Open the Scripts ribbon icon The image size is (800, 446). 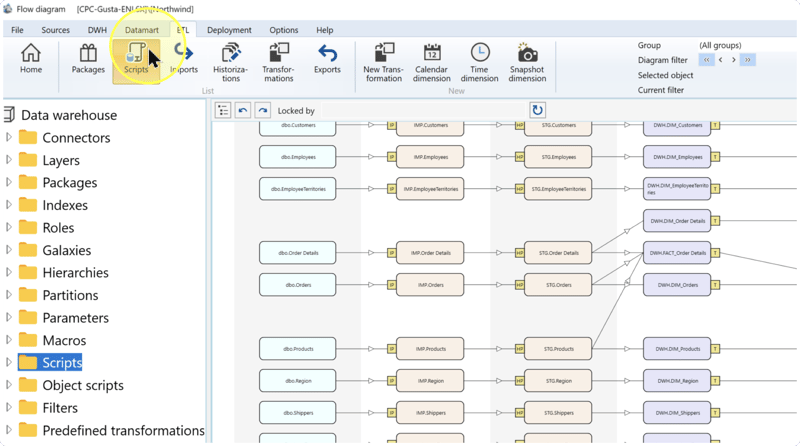click(136, 60)
